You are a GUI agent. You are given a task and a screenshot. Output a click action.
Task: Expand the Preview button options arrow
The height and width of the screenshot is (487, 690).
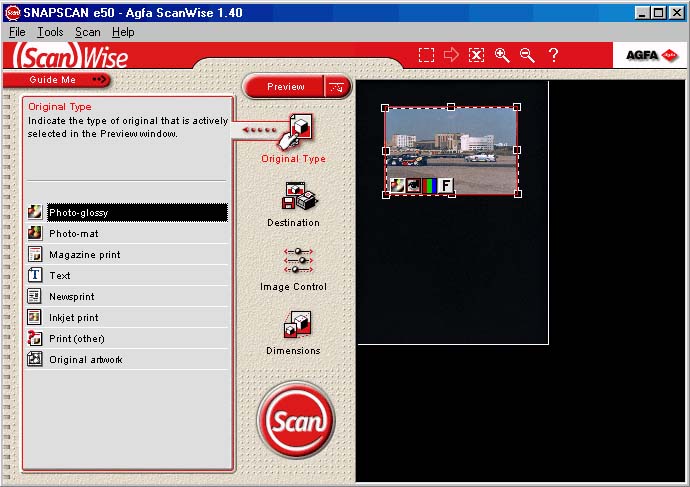[338, 87]
